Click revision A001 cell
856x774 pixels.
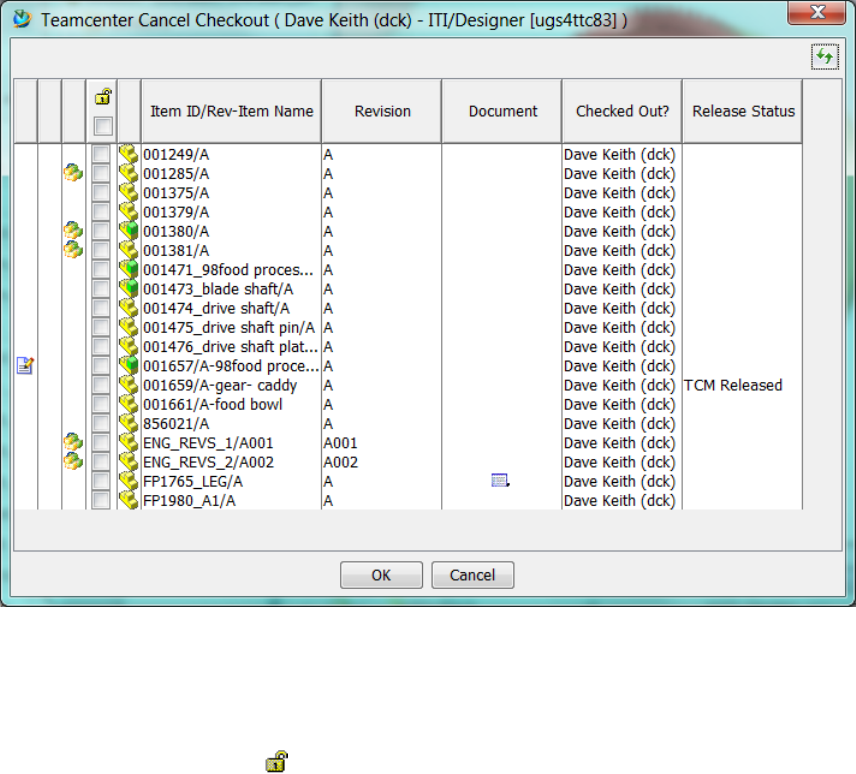(x=340, y=443)
